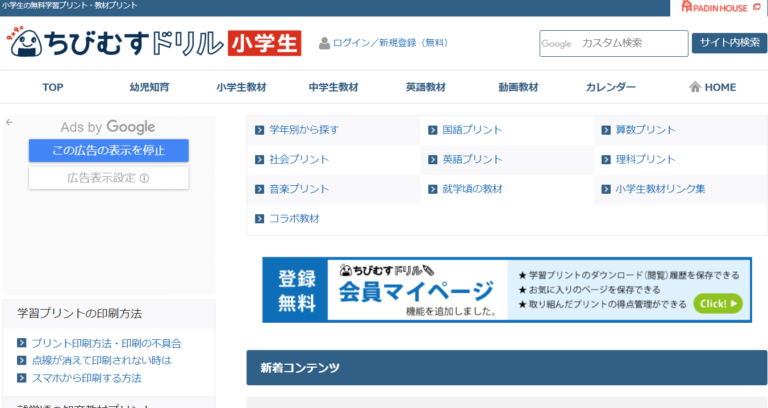Click the arrow icon beside 算数プリント
The image size is (768, 408).
[x=606, y=130]
